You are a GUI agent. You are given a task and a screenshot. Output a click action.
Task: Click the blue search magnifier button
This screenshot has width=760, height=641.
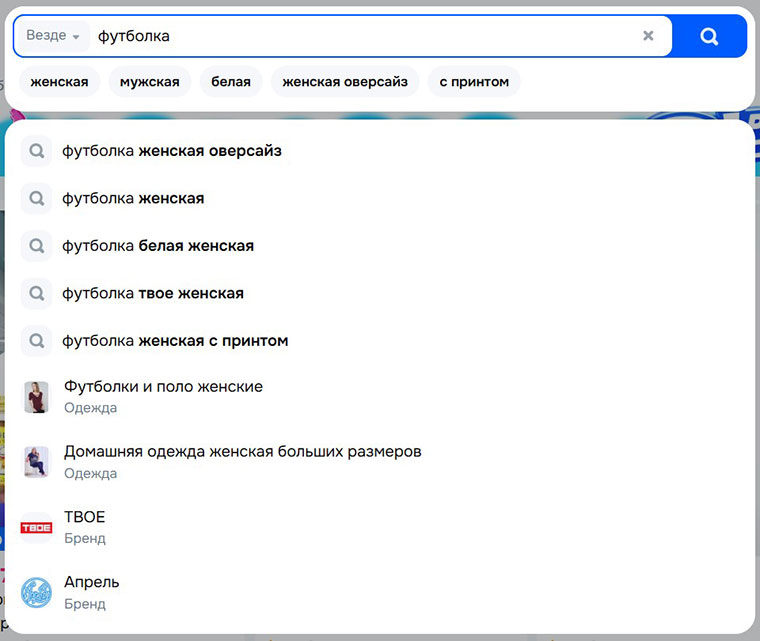pos(709,36)
